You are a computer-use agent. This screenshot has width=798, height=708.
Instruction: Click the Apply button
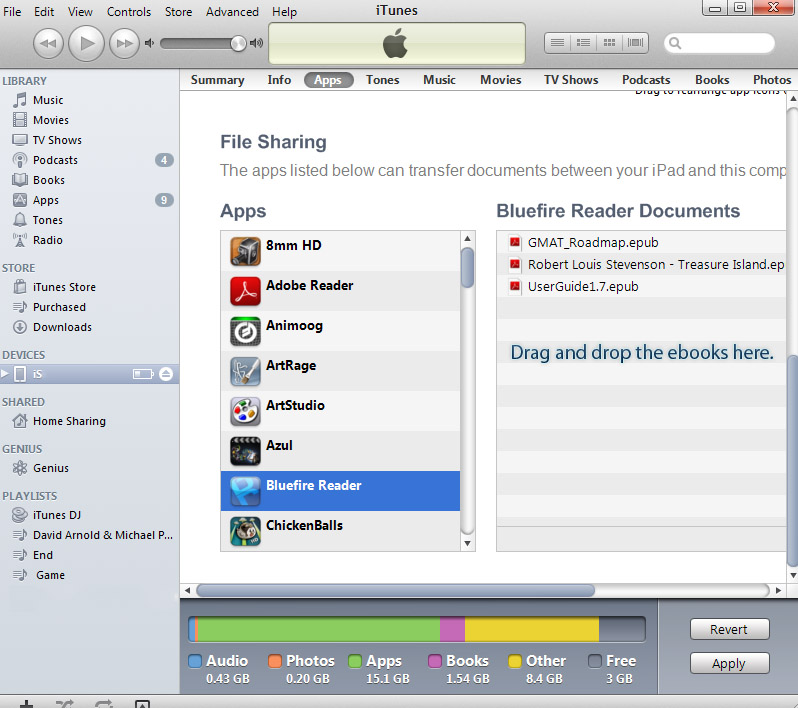click(x=729, y=663)
